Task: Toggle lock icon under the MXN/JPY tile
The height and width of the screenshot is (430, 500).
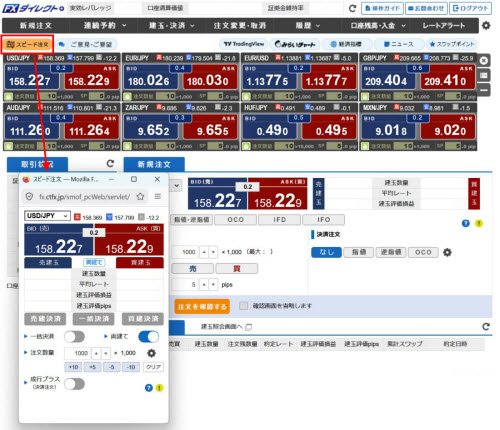Action: point(365,146)
